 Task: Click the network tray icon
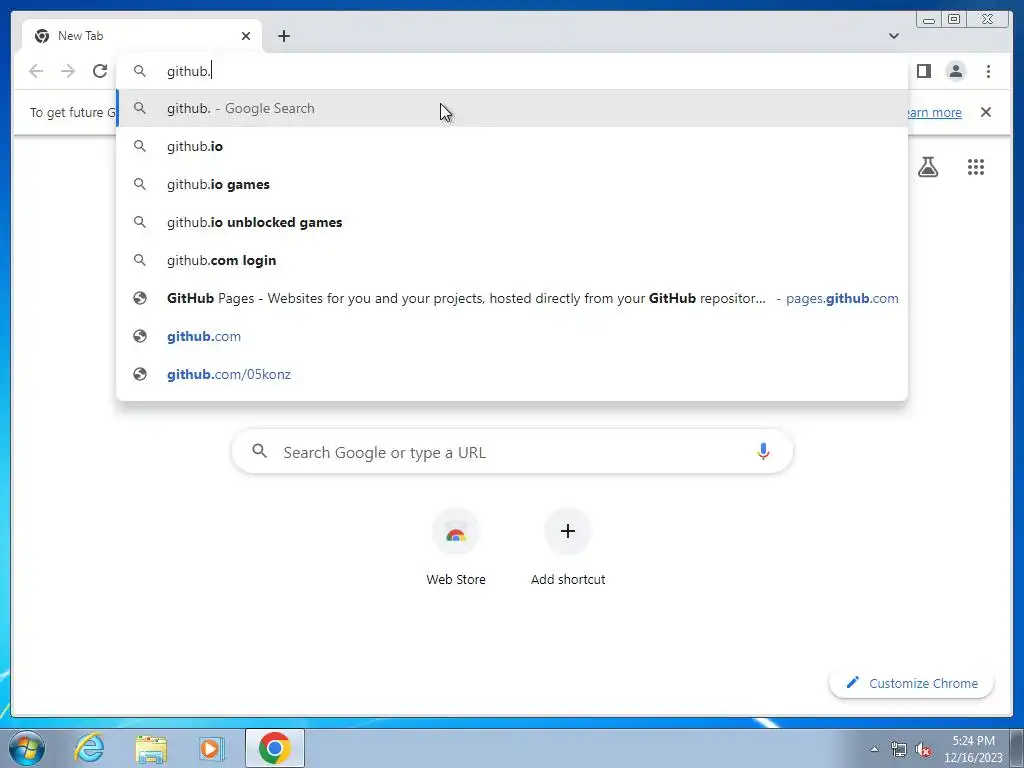899,749
